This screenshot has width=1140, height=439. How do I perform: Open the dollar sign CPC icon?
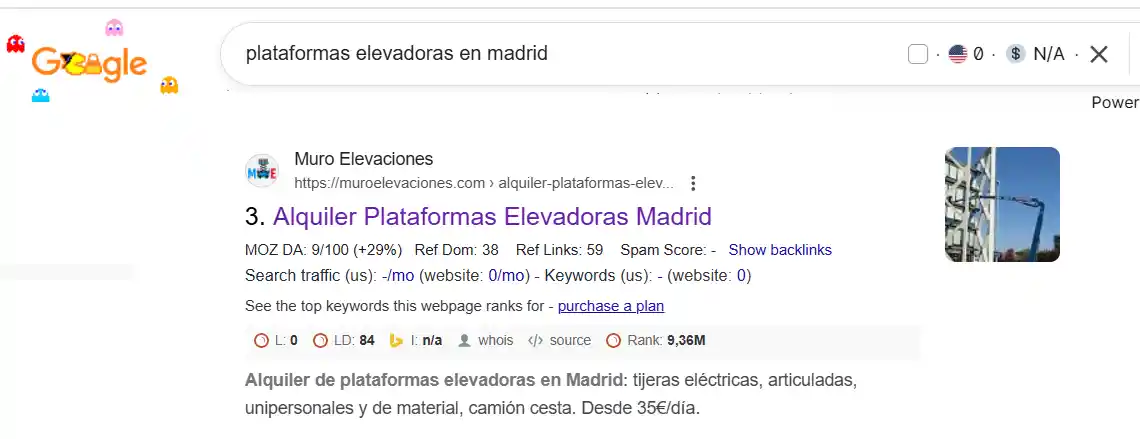click(x=1016, y=54)
